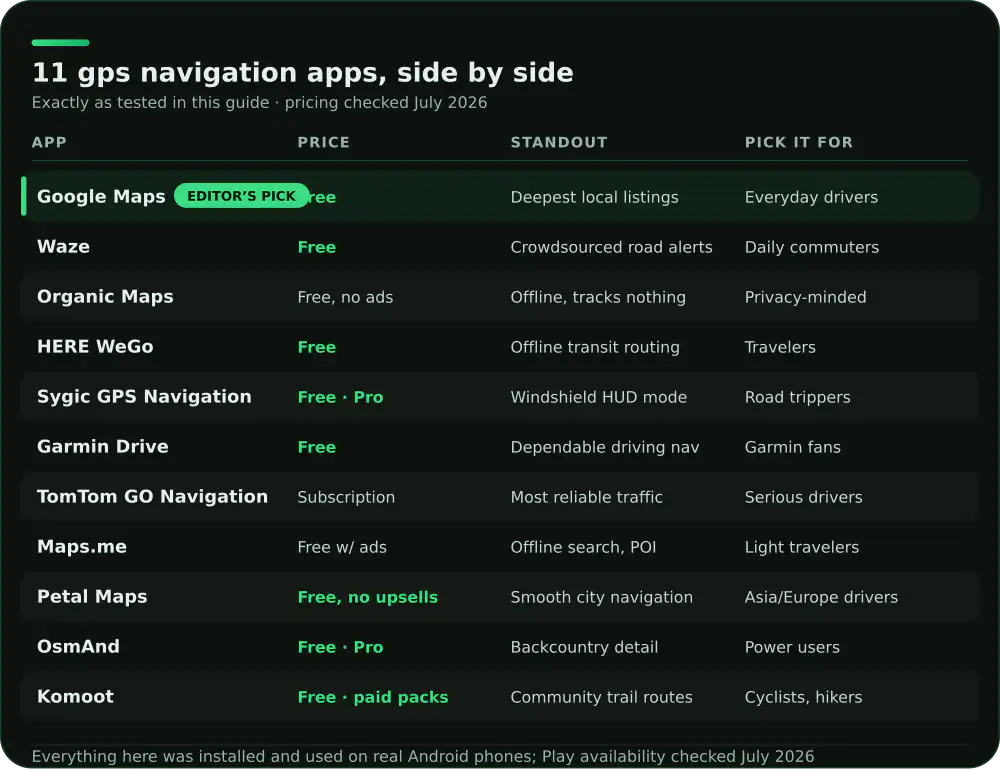This screenshot has width=1000, height=769.
Task: Click the PRICE column header
Action: coord(323,142)
